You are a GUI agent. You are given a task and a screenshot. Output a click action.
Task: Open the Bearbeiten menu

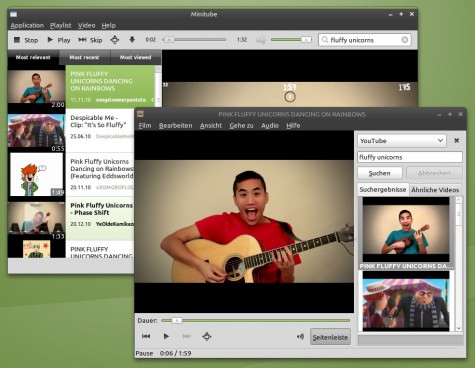click(x=175, y=126)
